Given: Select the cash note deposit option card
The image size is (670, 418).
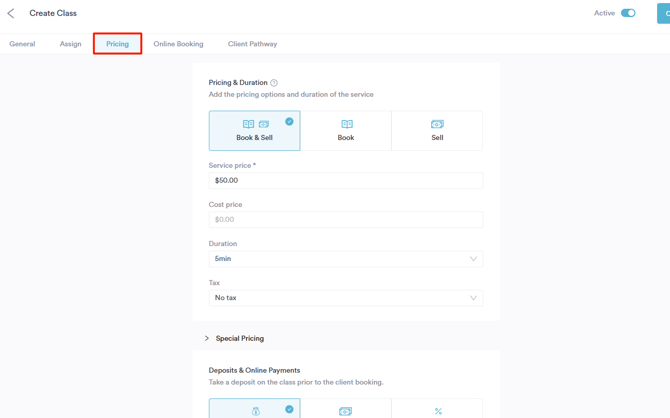Looking at the screenshot, I should pos(346,409).
